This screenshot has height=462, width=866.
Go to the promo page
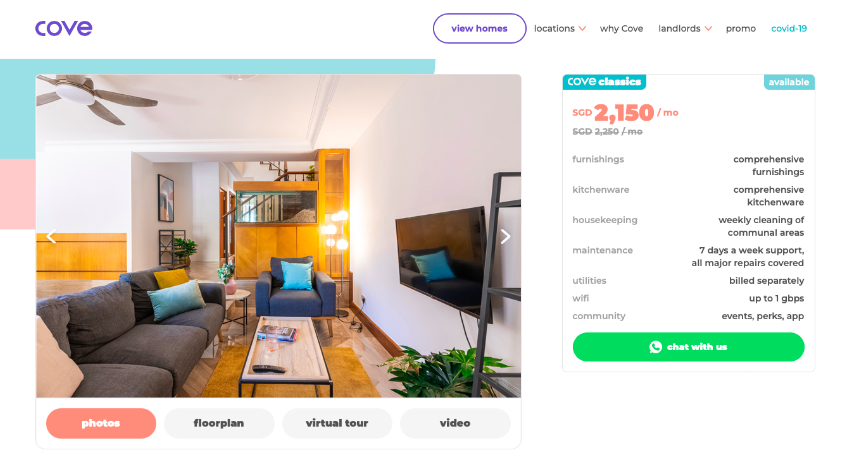click(x=741, y=29)
